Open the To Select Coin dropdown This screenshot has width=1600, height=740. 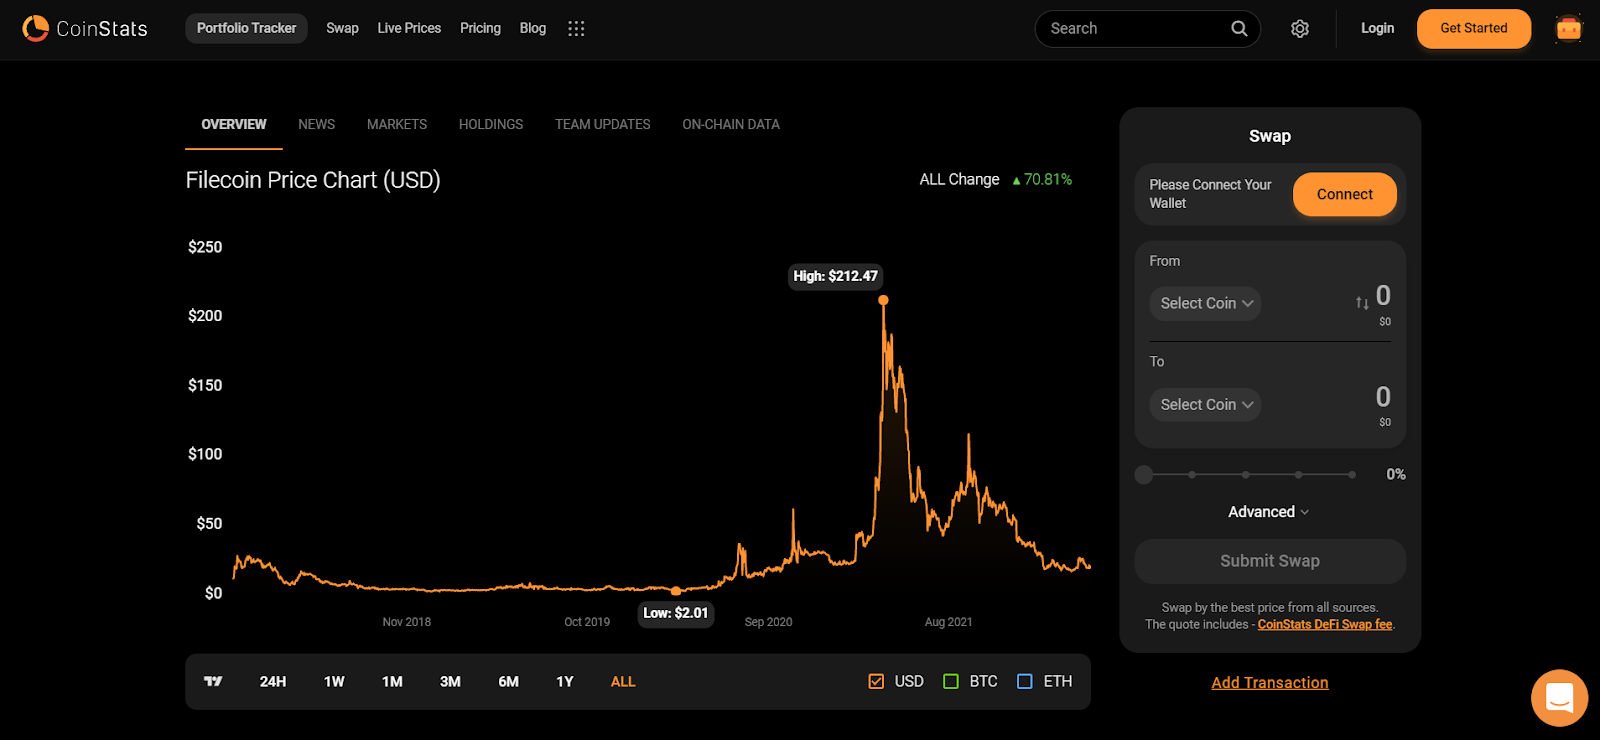point(1205,404)
